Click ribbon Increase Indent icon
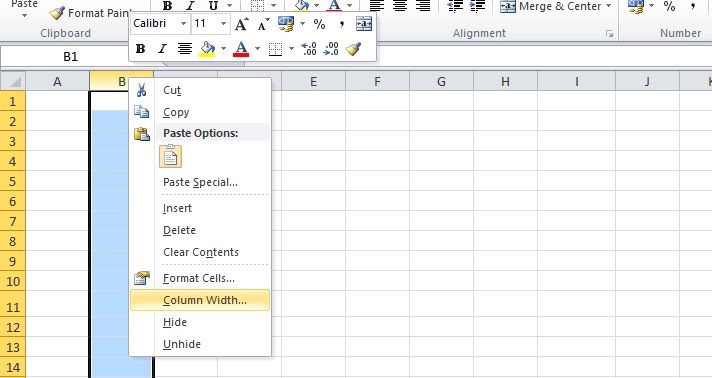712x378 pixels. pos(477,5)
